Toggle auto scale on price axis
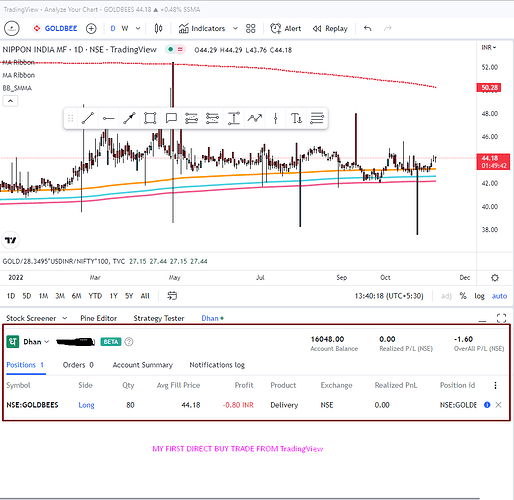The width and height of the screenshot is (514, 500). [x=499, y=296]
